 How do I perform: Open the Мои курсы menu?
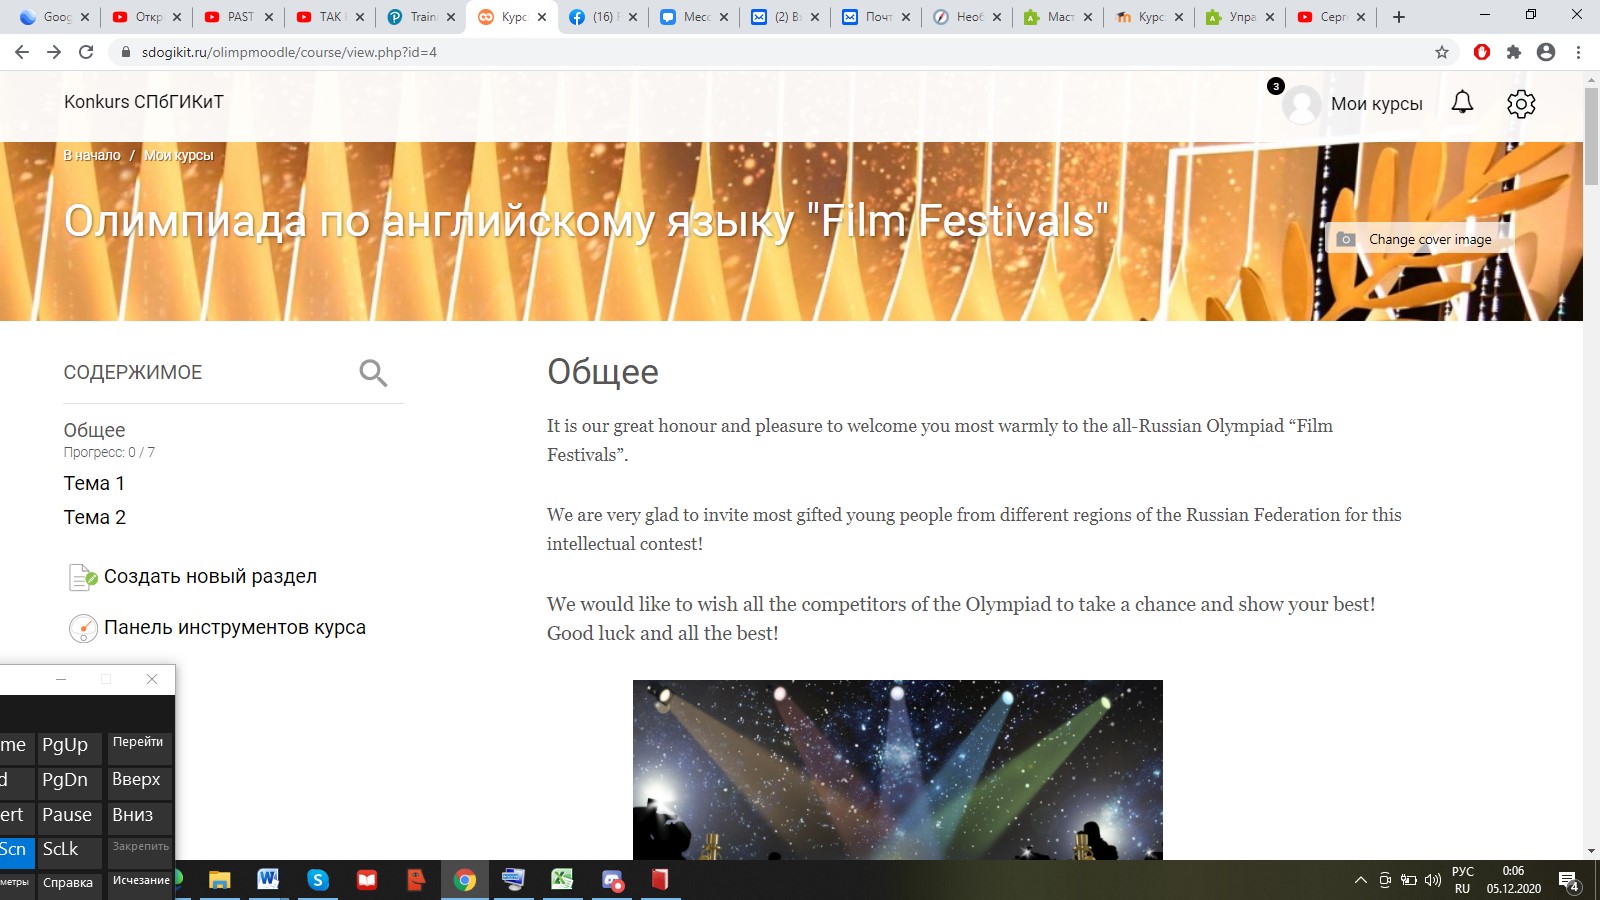[x=1376, y=104]
